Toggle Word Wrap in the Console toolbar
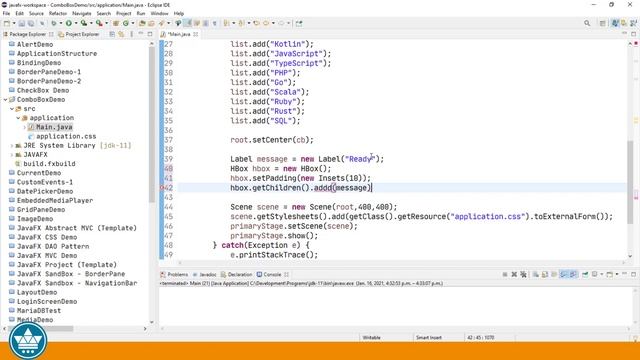Screen dimensions: 640x360 [x=554, y=274]
